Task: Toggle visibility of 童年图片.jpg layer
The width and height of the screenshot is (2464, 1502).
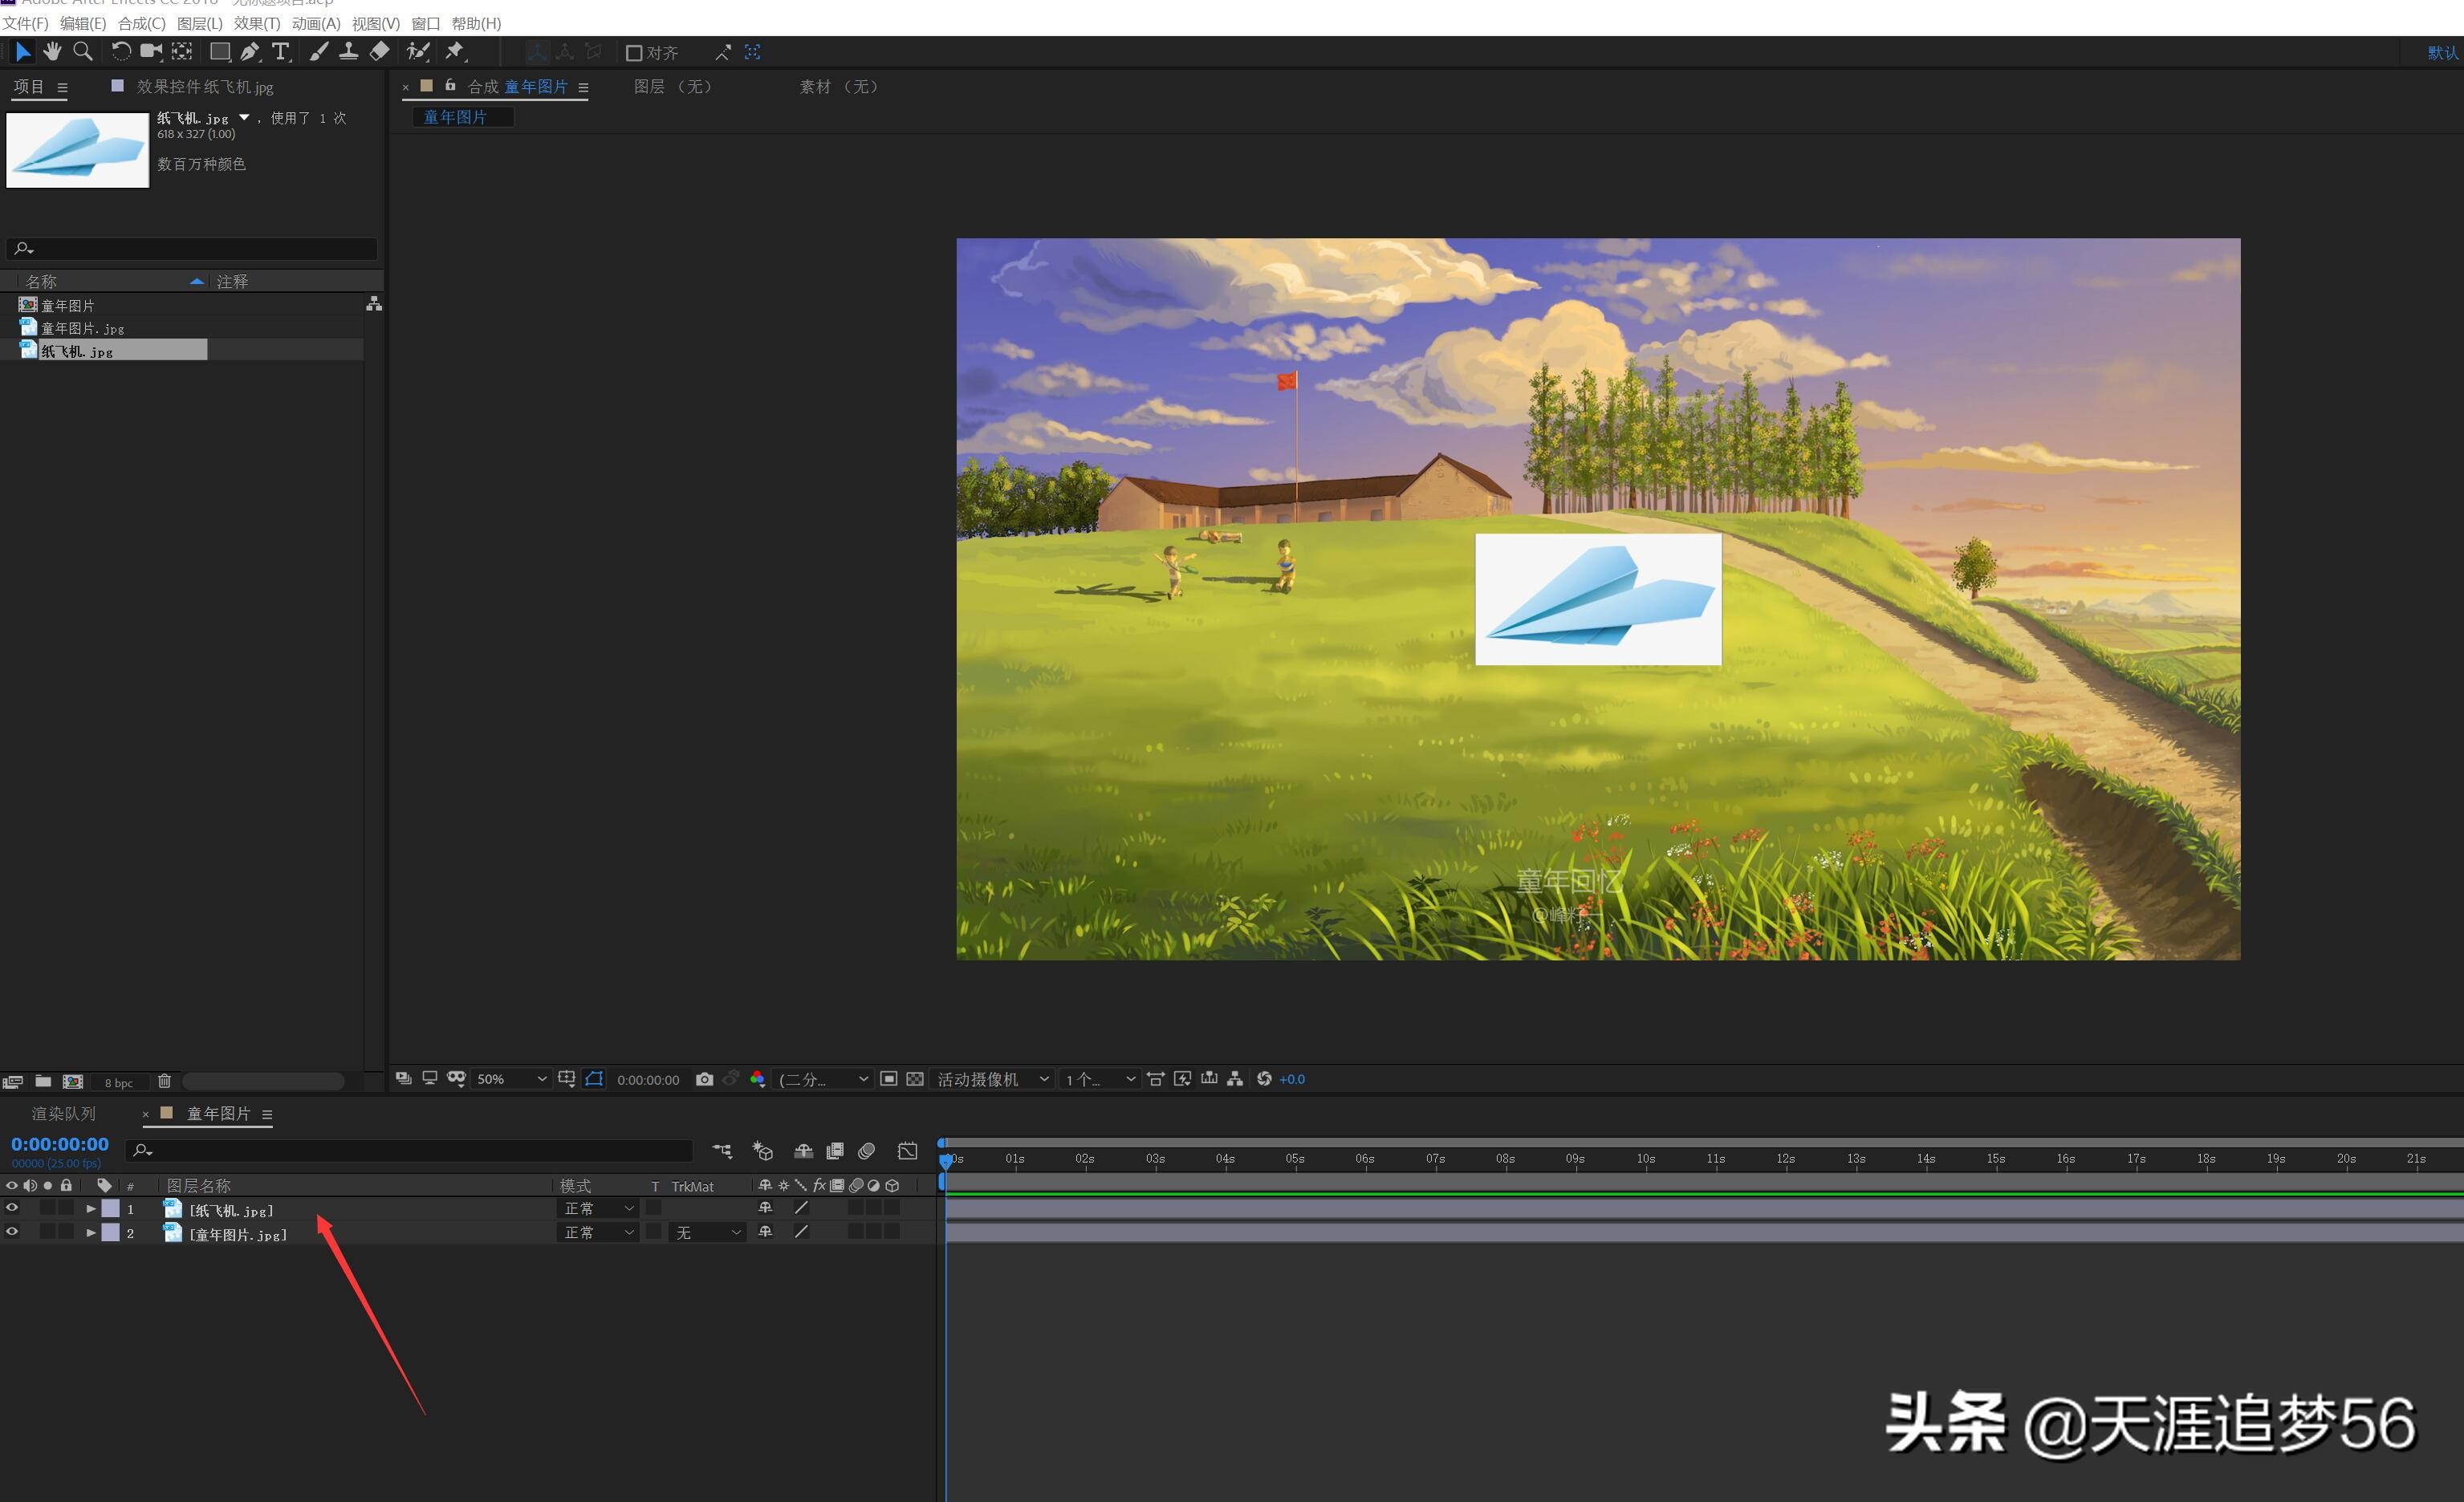Action: [x=12, y=1232]
